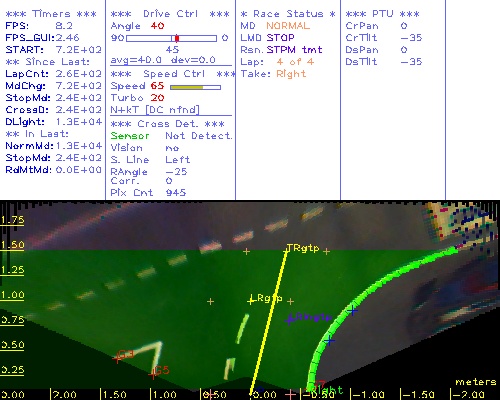500x400 pixels.
Task: Click the Take: Right value
Action: (x=291, y=74)
